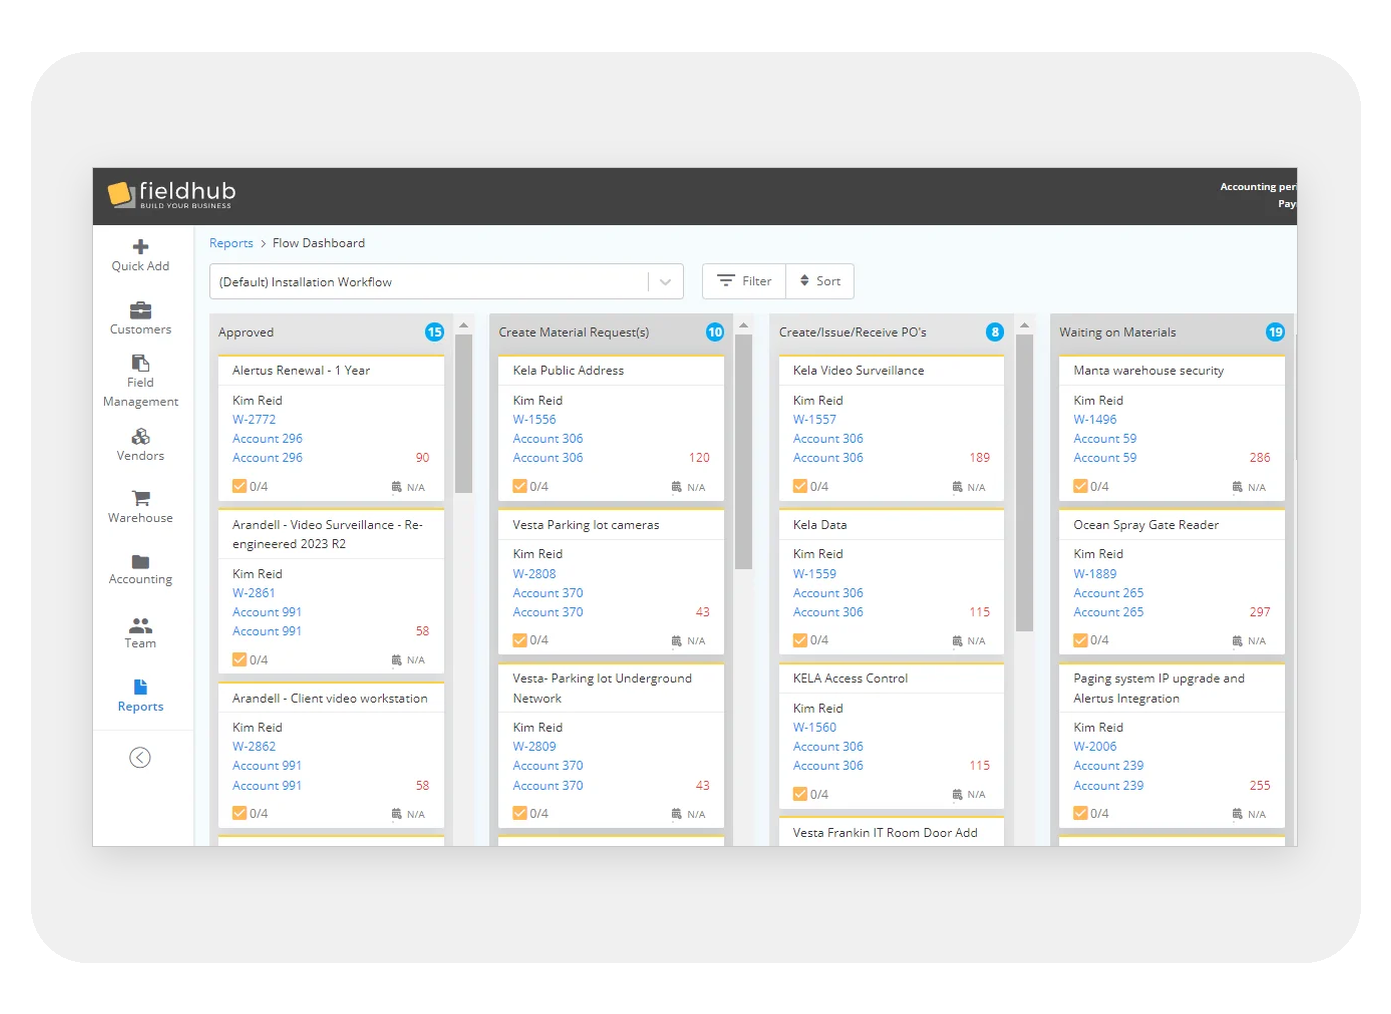
Task: Toggle the task checkbox on the Kela Data card
Action: (800, 640)
